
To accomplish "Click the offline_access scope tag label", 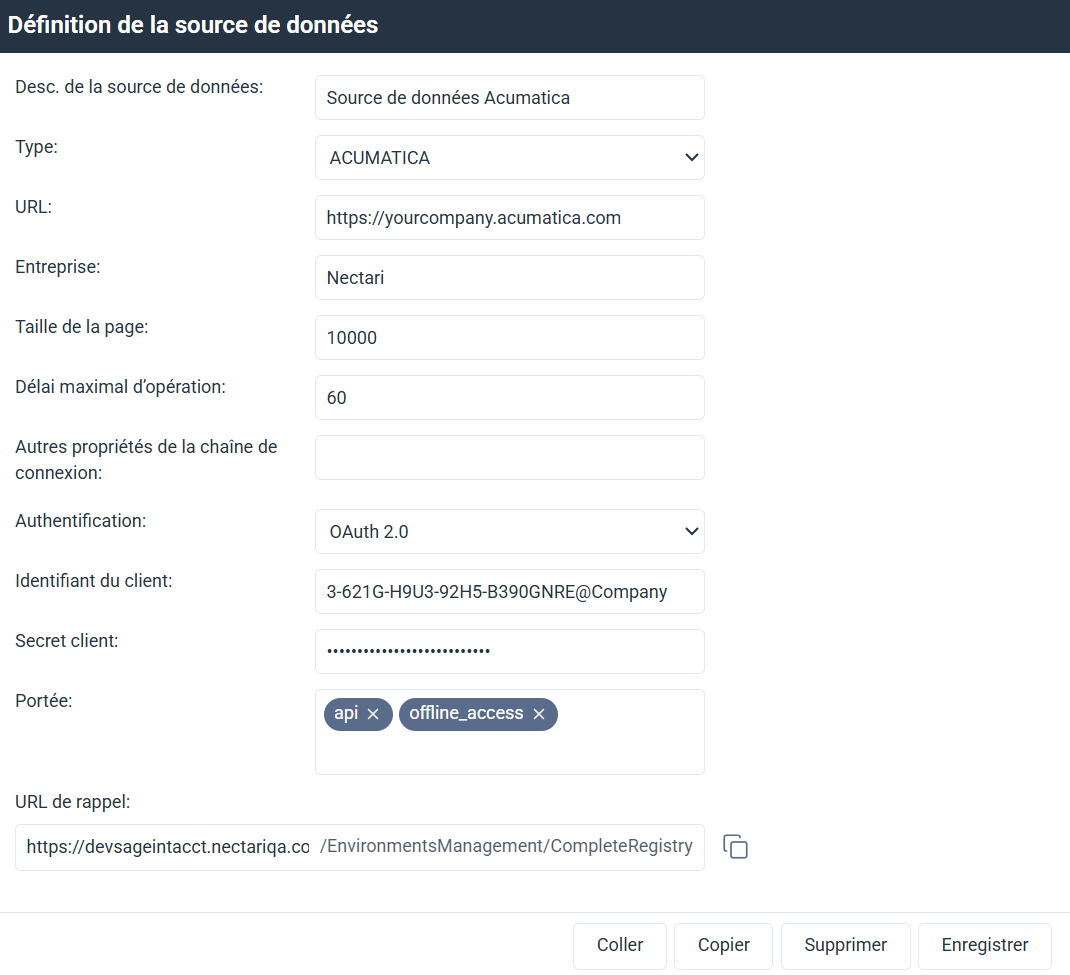I will point(466,713).
